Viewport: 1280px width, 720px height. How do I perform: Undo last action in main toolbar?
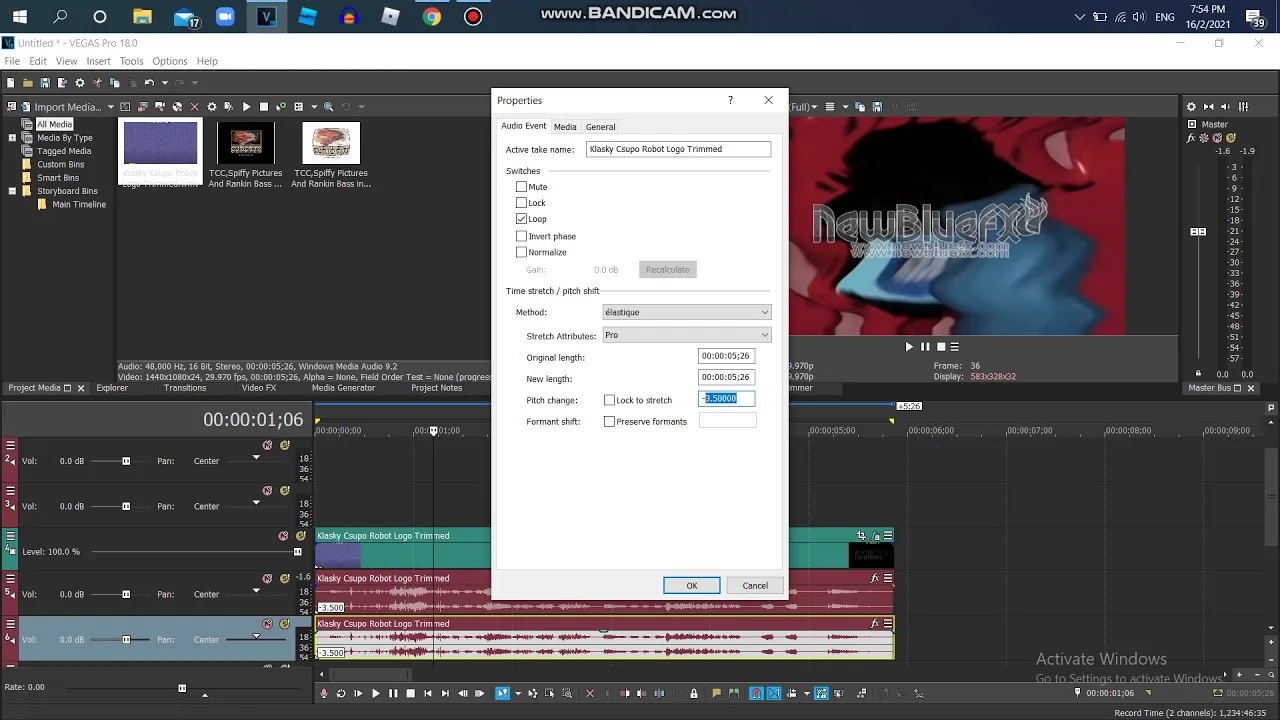pos(149,82)
